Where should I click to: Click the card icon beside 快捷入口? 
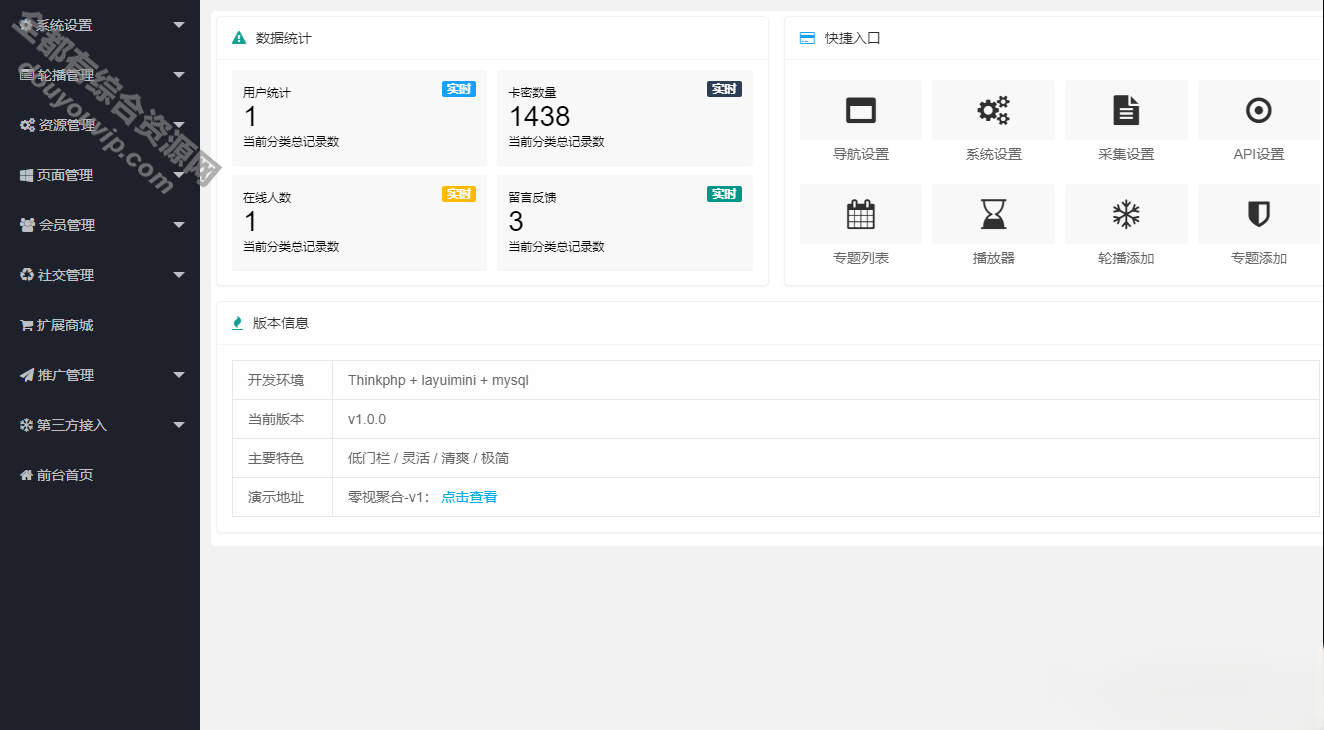pyautogui.click(x=807, y=38)
